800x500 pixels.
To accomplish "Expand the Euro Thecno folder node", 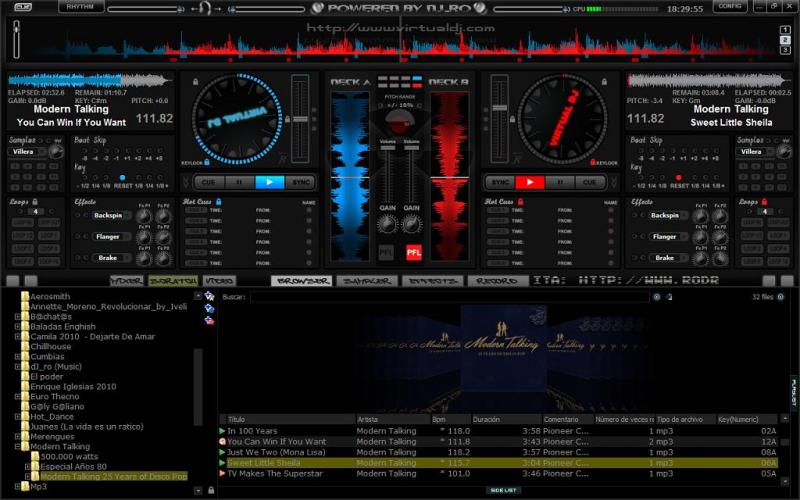I will (x=18, y=396).
